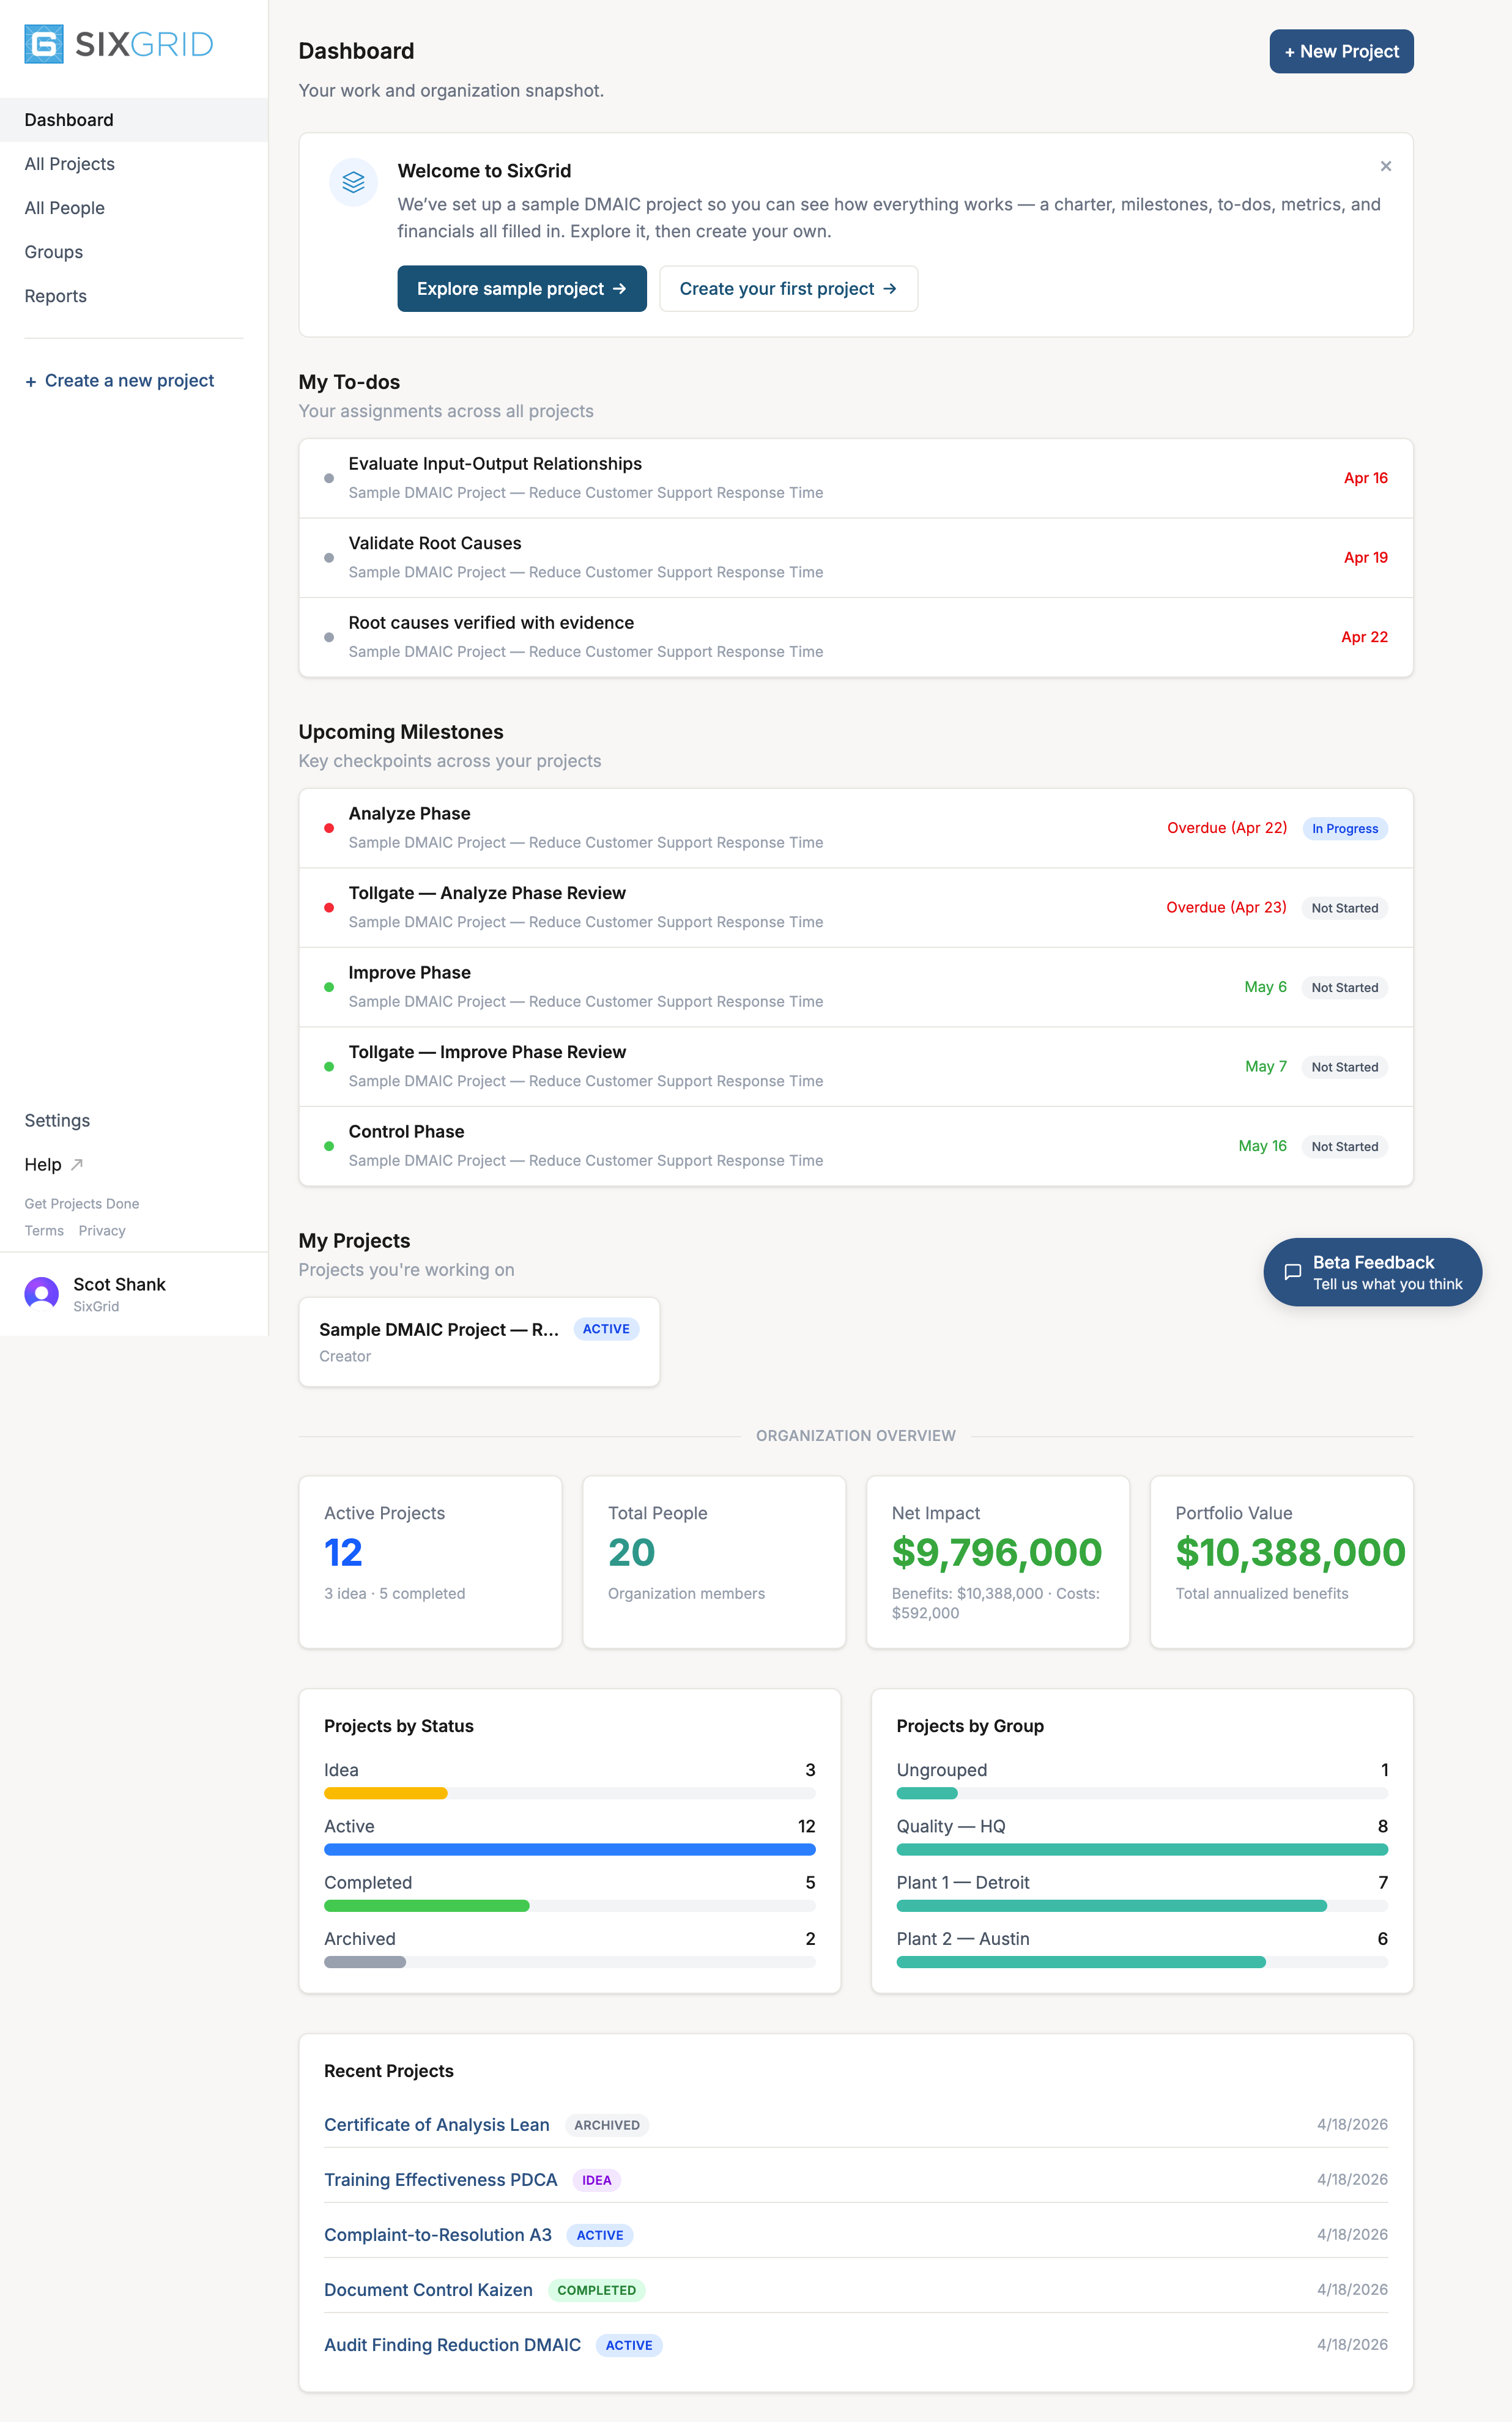Screen dimensions: 1512x2422
Task: Open the Beta Feedback chat bubble
Action: point(1372,1272)
